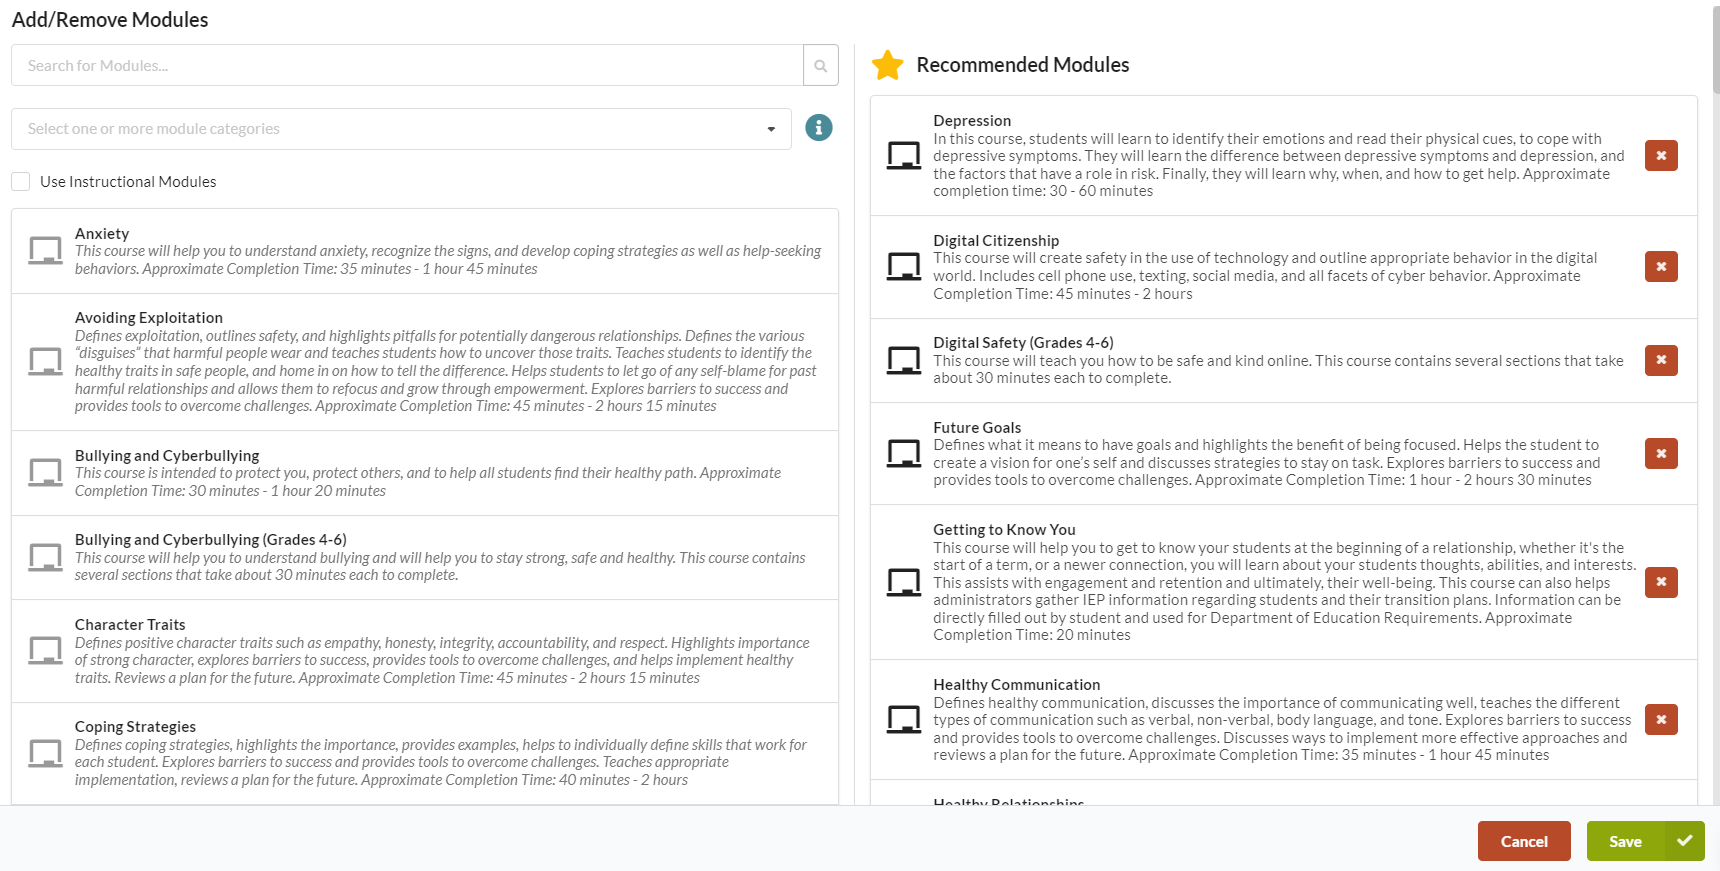Remove the Getting to Know You module
Screen dimensions: 1720x871
click(x=1661, y=582)
